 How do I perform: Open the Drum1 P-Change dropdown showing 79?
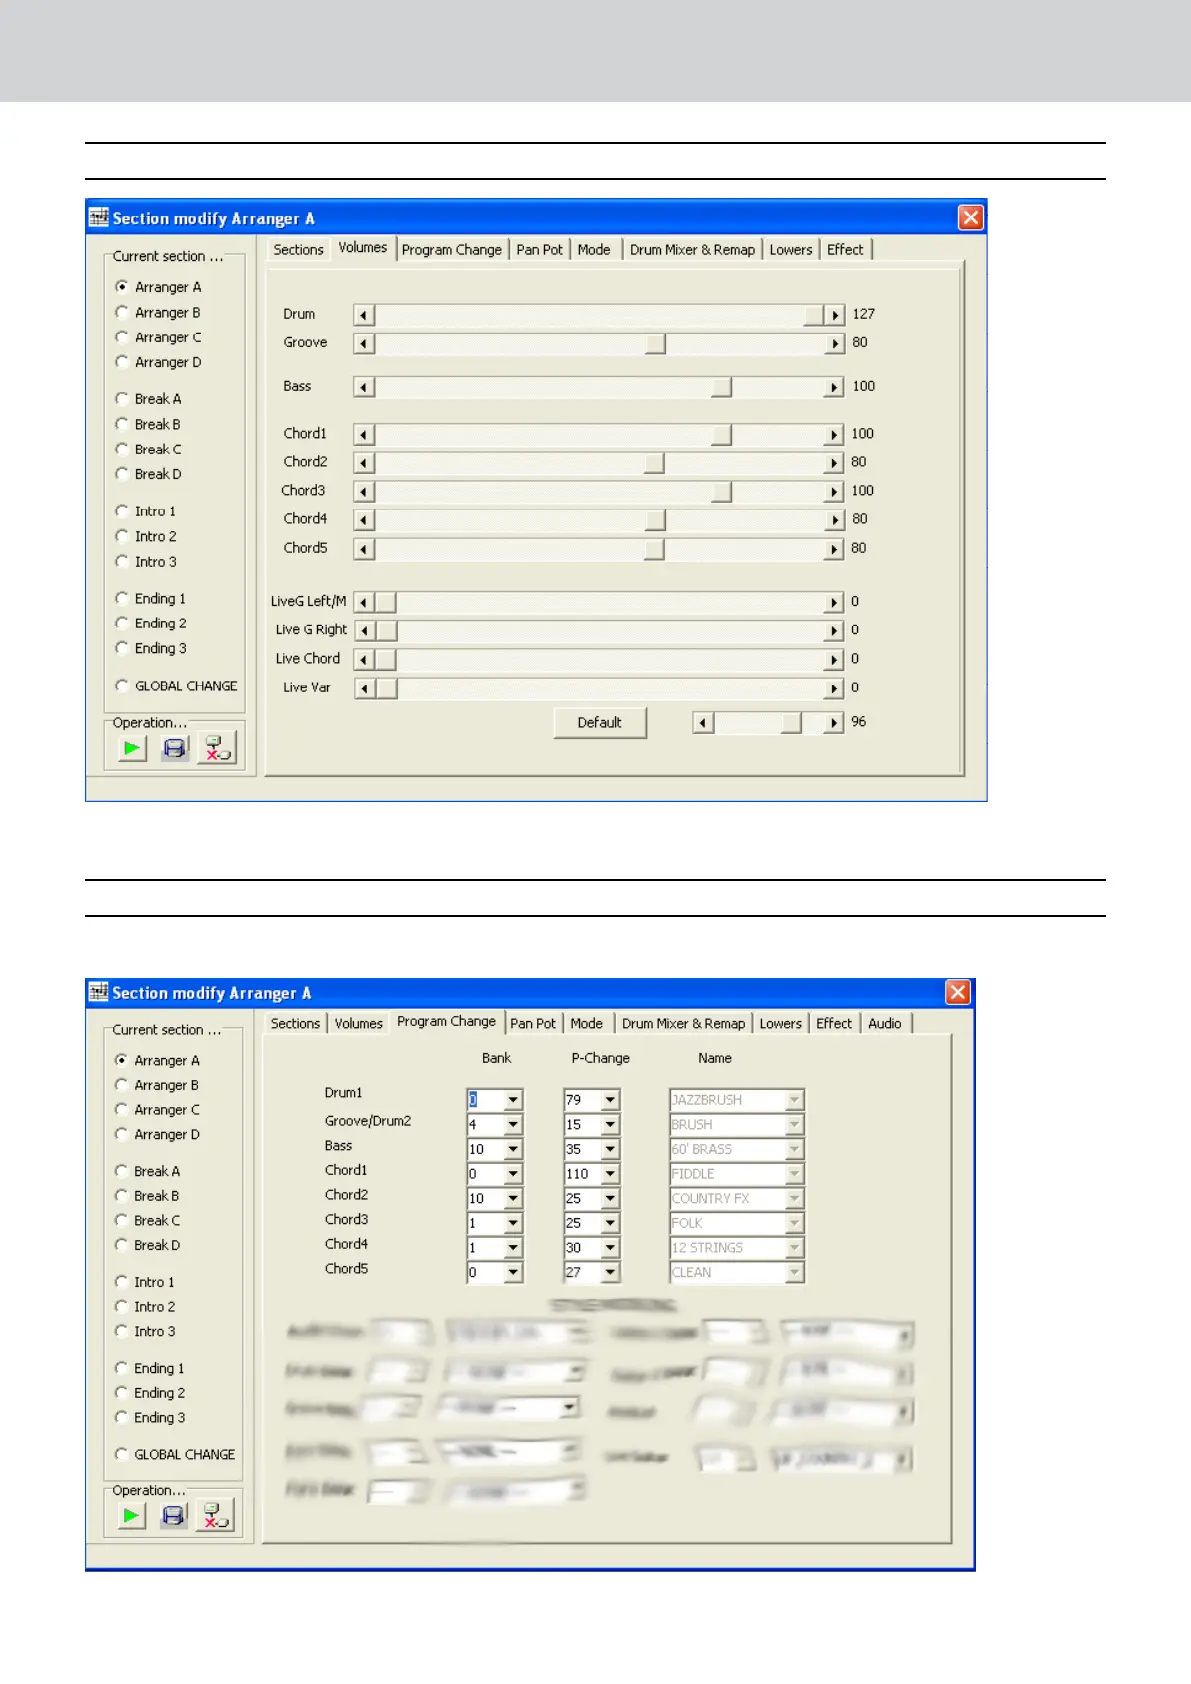click(x=610, y=1100)
